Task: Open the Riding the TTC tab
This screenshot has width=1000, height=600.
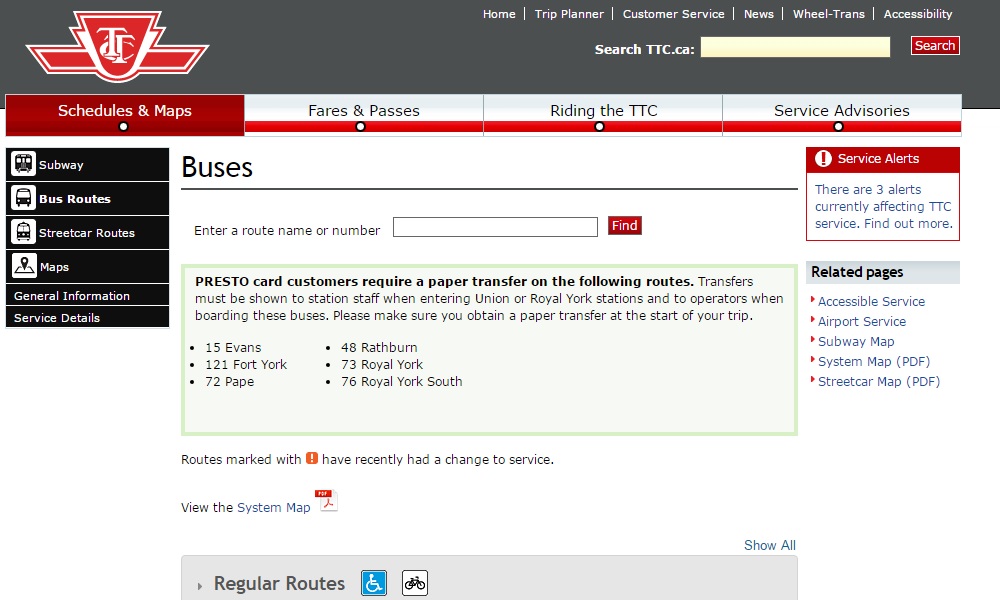Action: [603, 111]
